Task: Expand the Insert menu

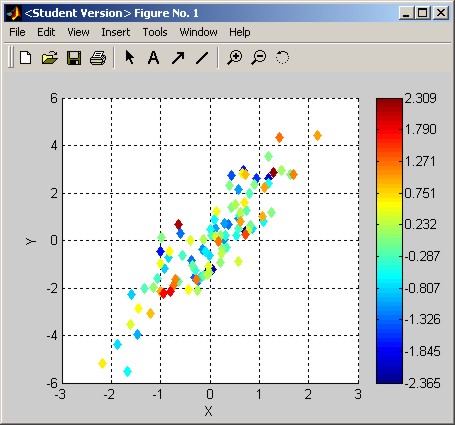Action: click(116, 32)
